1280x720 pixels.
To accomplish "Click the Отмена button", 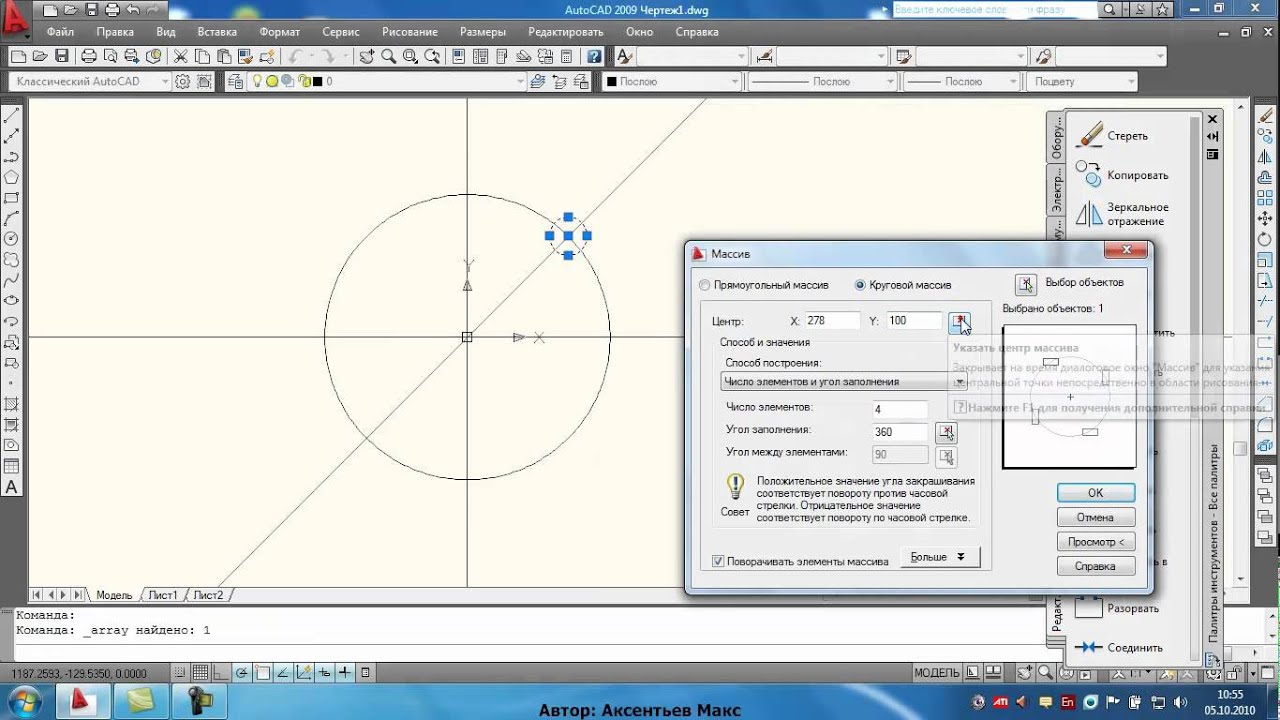I will coord(1095,518).
